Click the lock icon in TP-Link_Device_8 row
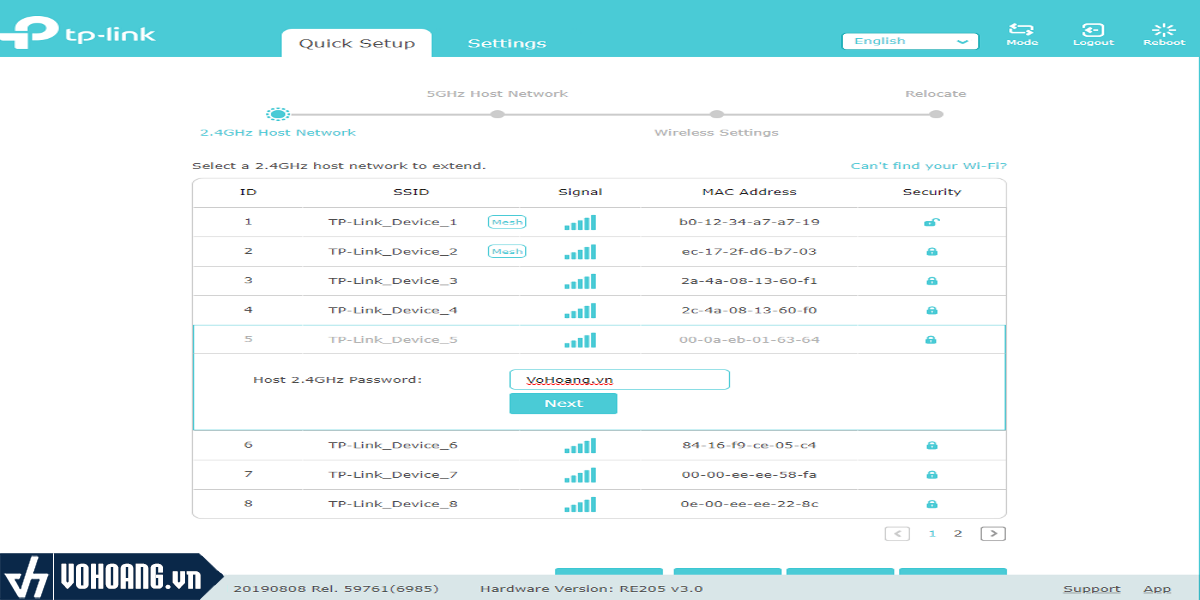 [931, 504]
